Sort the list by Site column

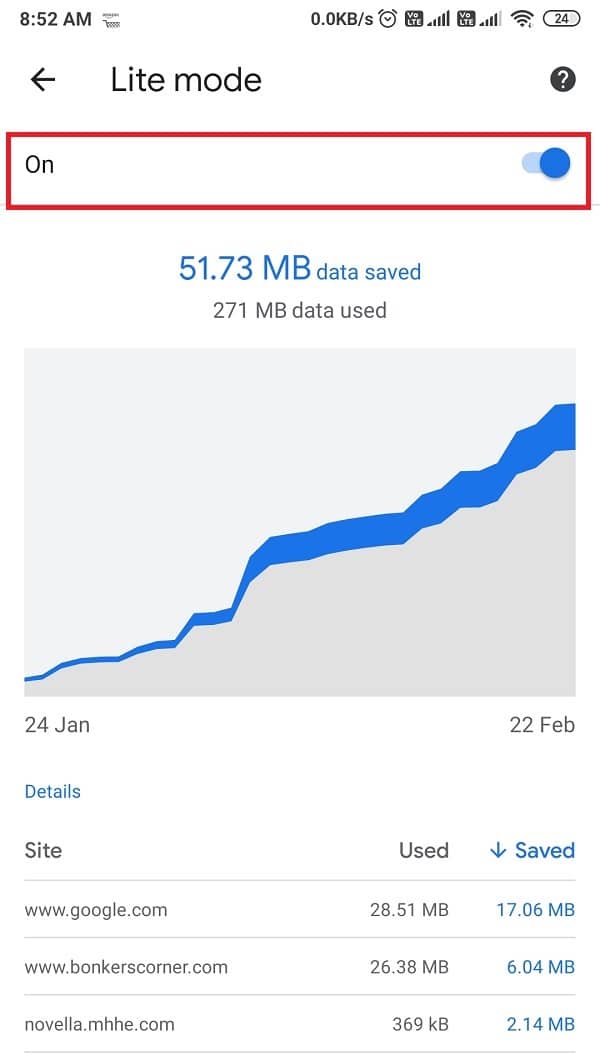[x=43, y=851]
